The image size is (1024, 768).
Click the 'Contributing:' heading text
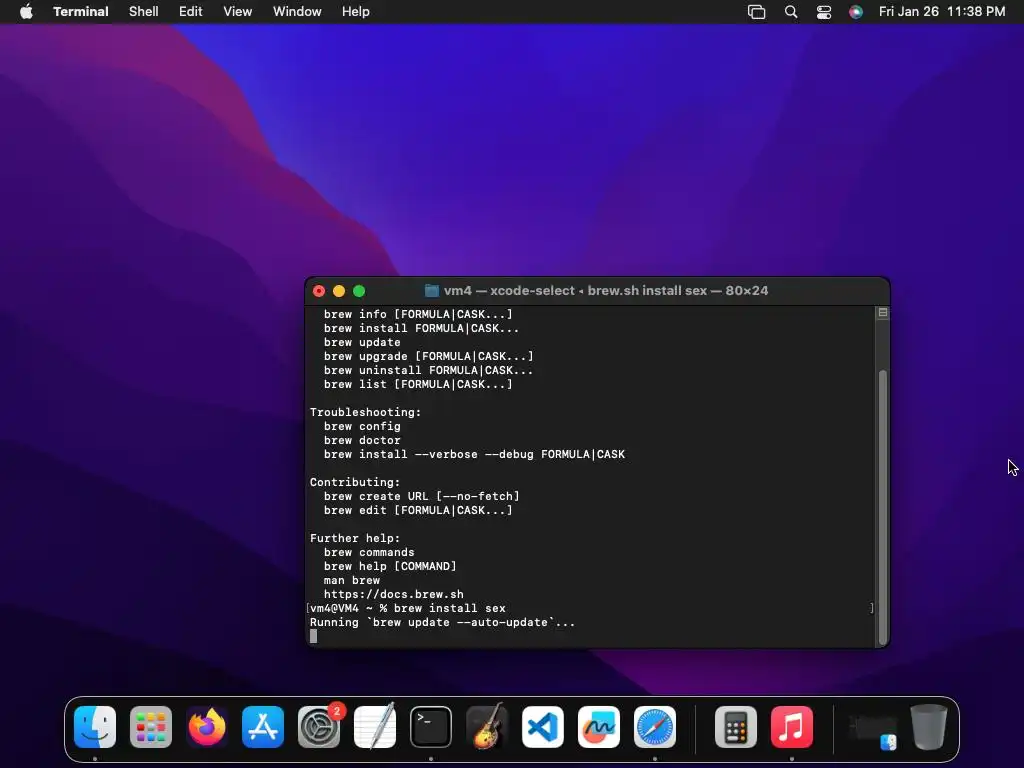(x=355, y=482)
